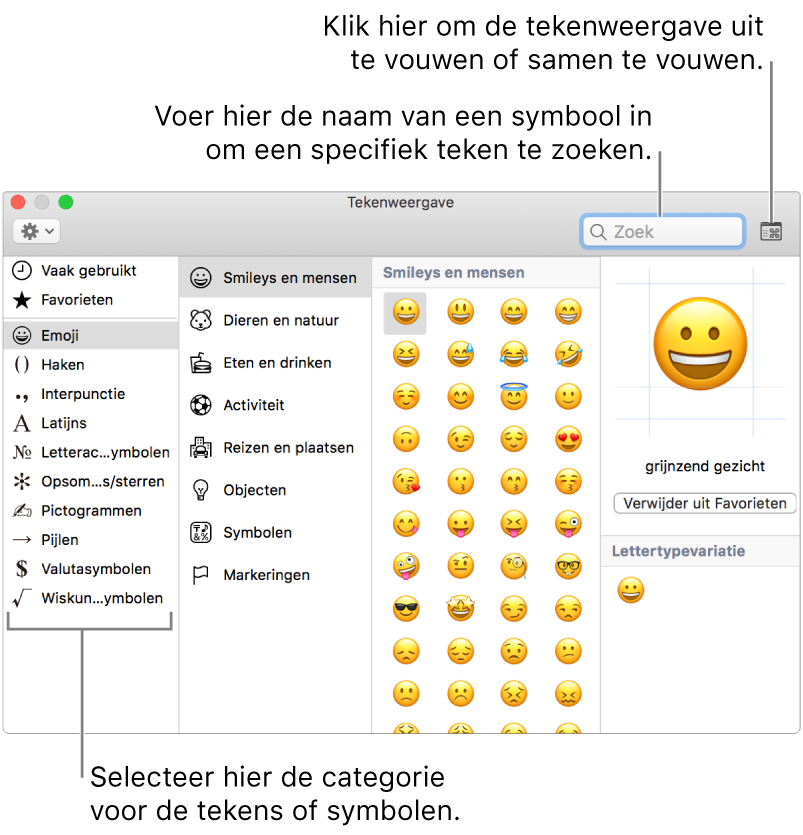Choose the upside-down face emoji

tap(406, 439)
